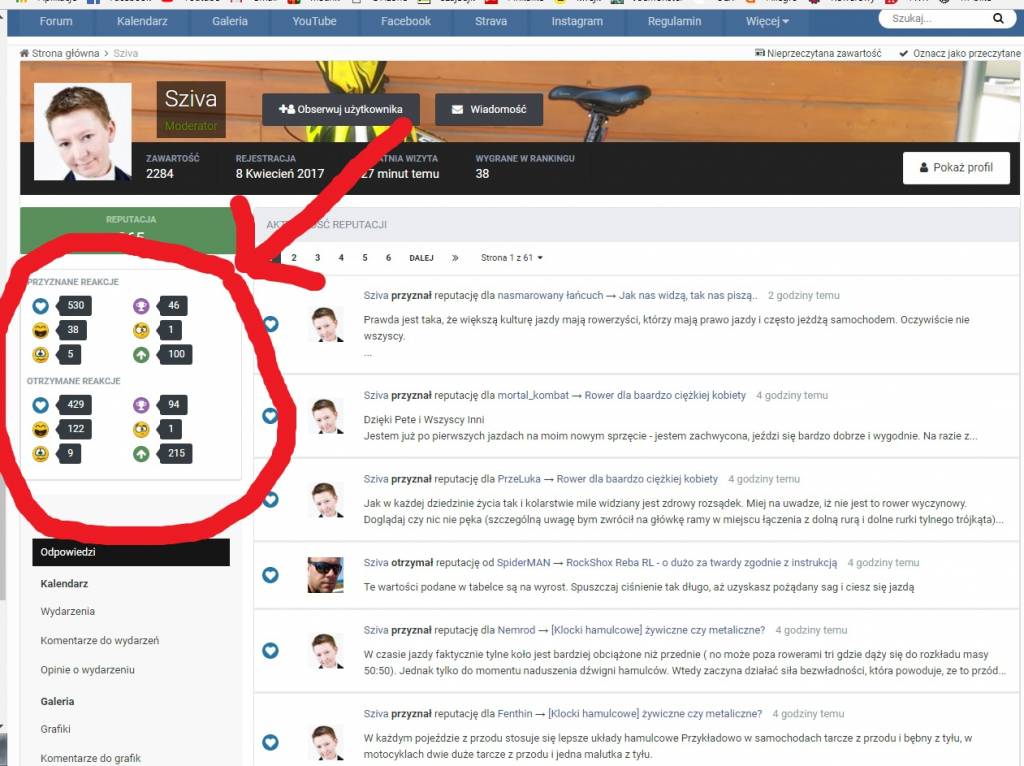Click the received trophy reaction icon with 94

141,405
